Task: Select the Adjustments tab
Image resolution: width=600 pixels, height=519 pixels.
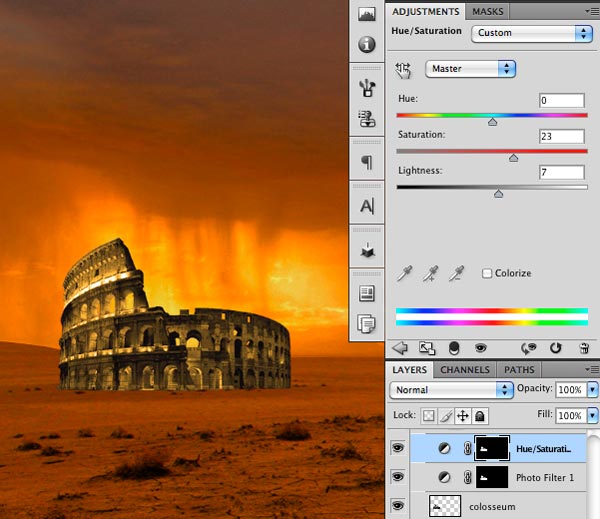Action: coord(426,12)
